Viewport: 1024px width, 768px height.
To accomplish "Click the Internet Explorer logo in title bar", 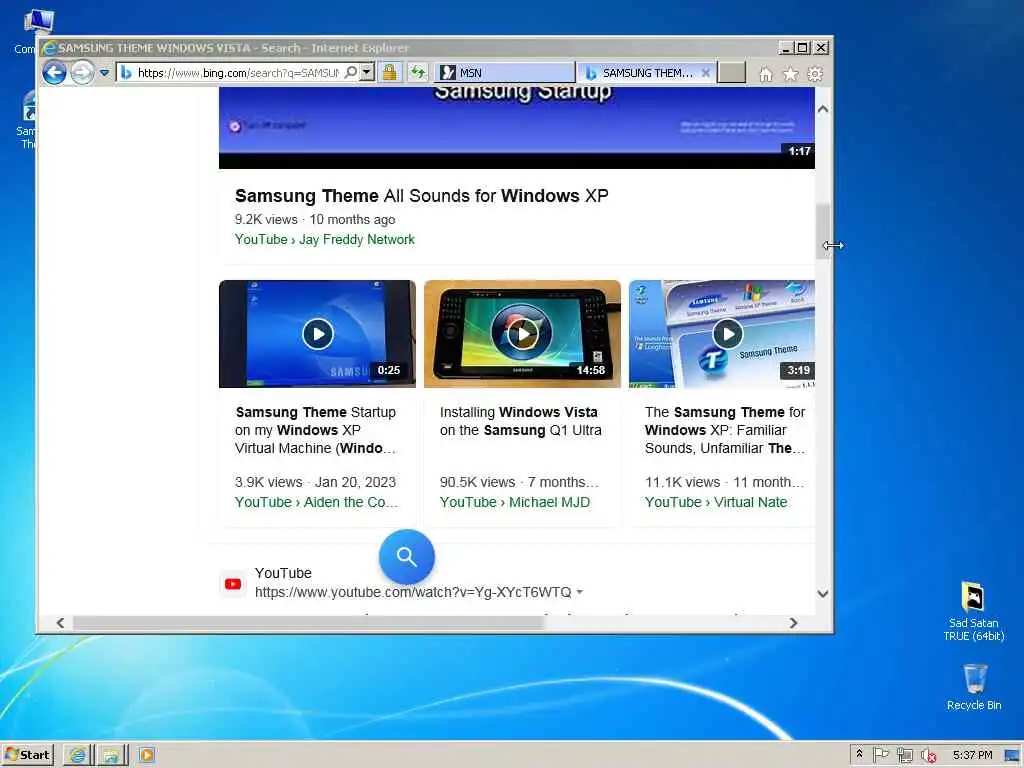I will [49, 48].
